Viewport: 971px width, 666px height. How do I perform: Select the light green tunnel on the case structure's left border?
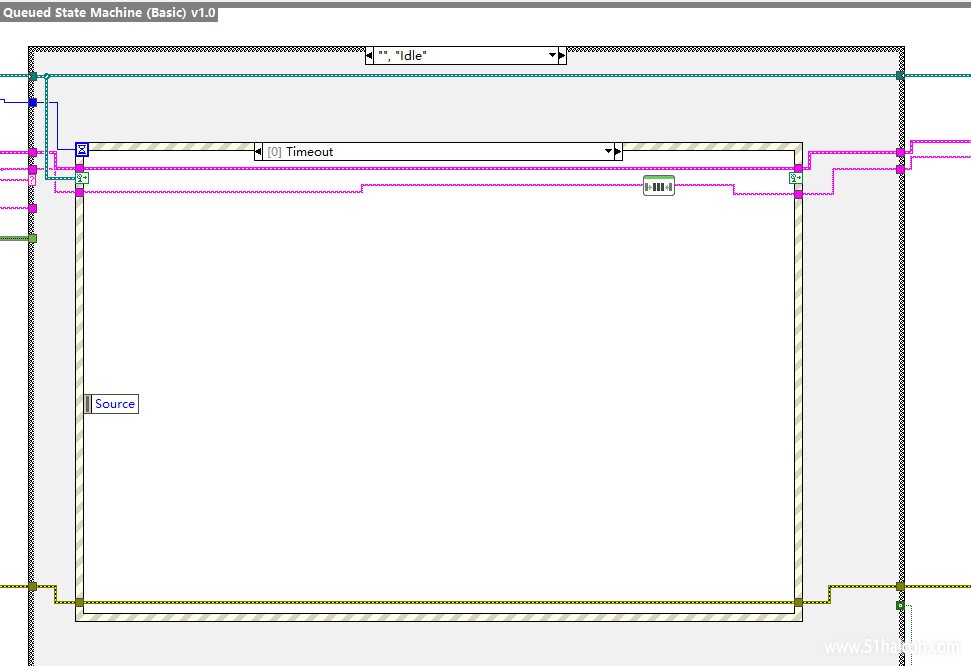click(33, 239)
